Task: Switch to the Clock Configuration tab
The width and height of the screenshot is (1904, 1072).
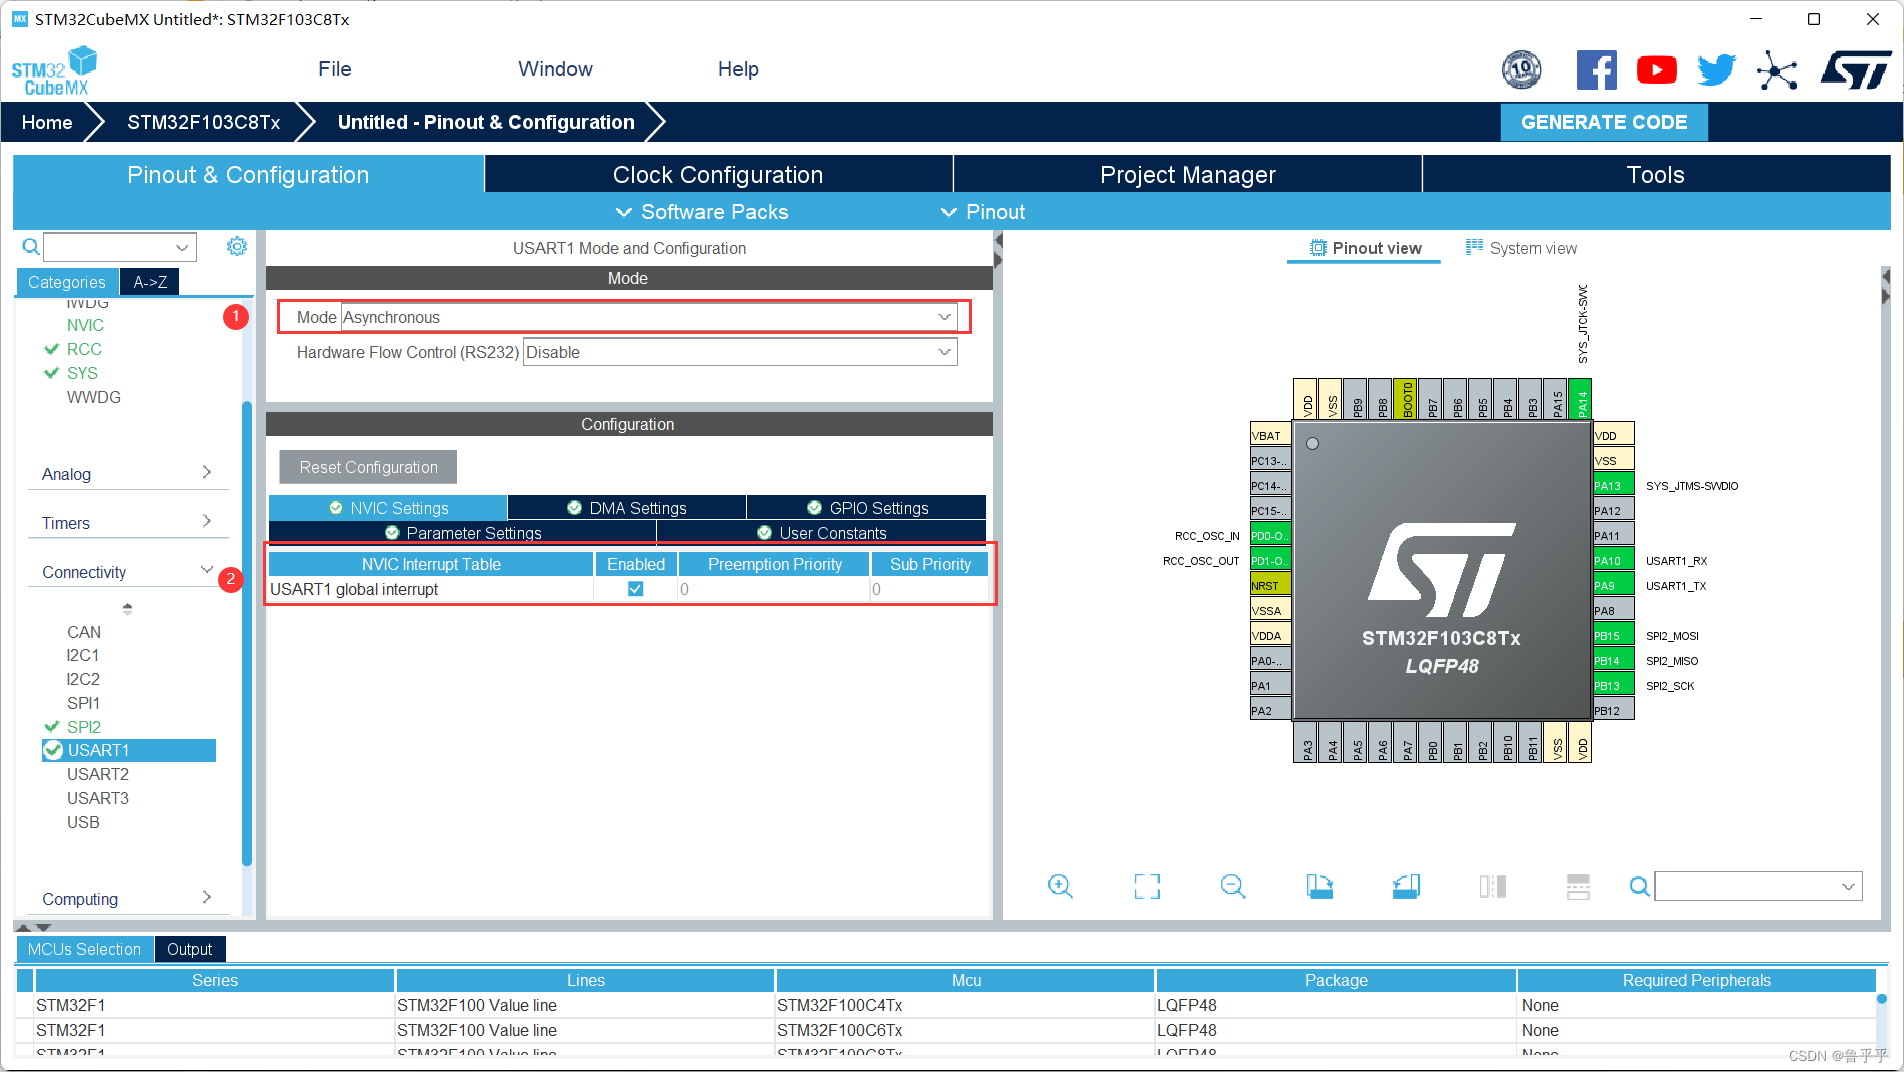Action: [718, 174]
